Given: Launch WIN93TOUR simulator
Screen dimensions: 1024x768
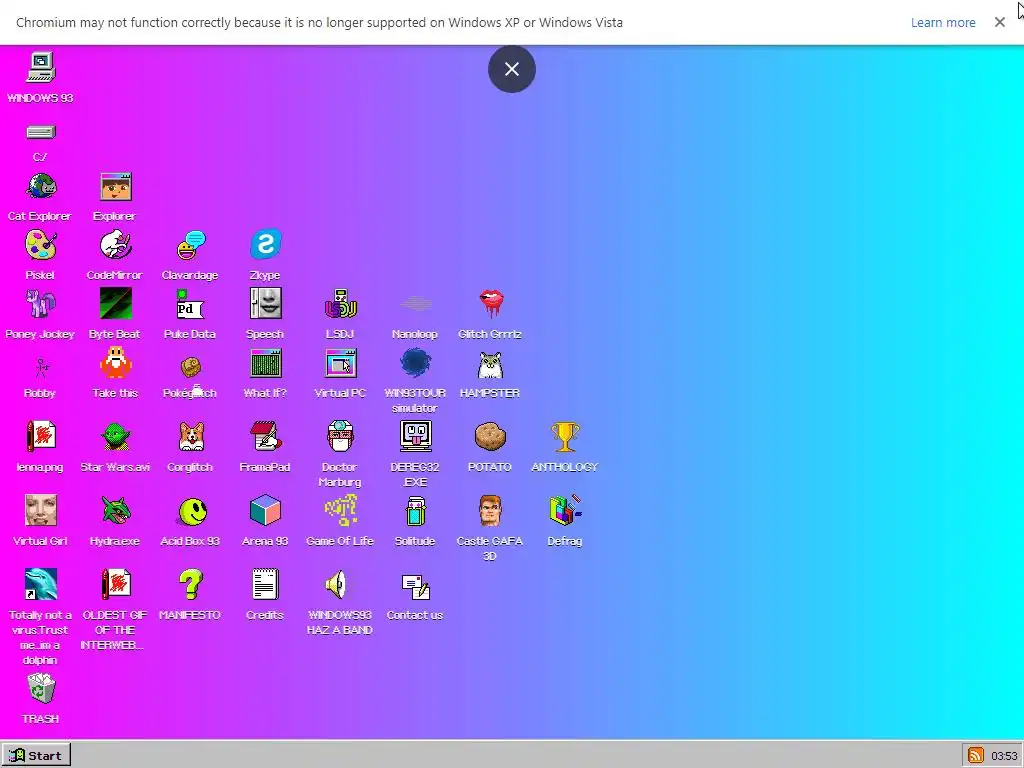Looking at the screenshot, I should pyautogui.click(x=415, y=363).
